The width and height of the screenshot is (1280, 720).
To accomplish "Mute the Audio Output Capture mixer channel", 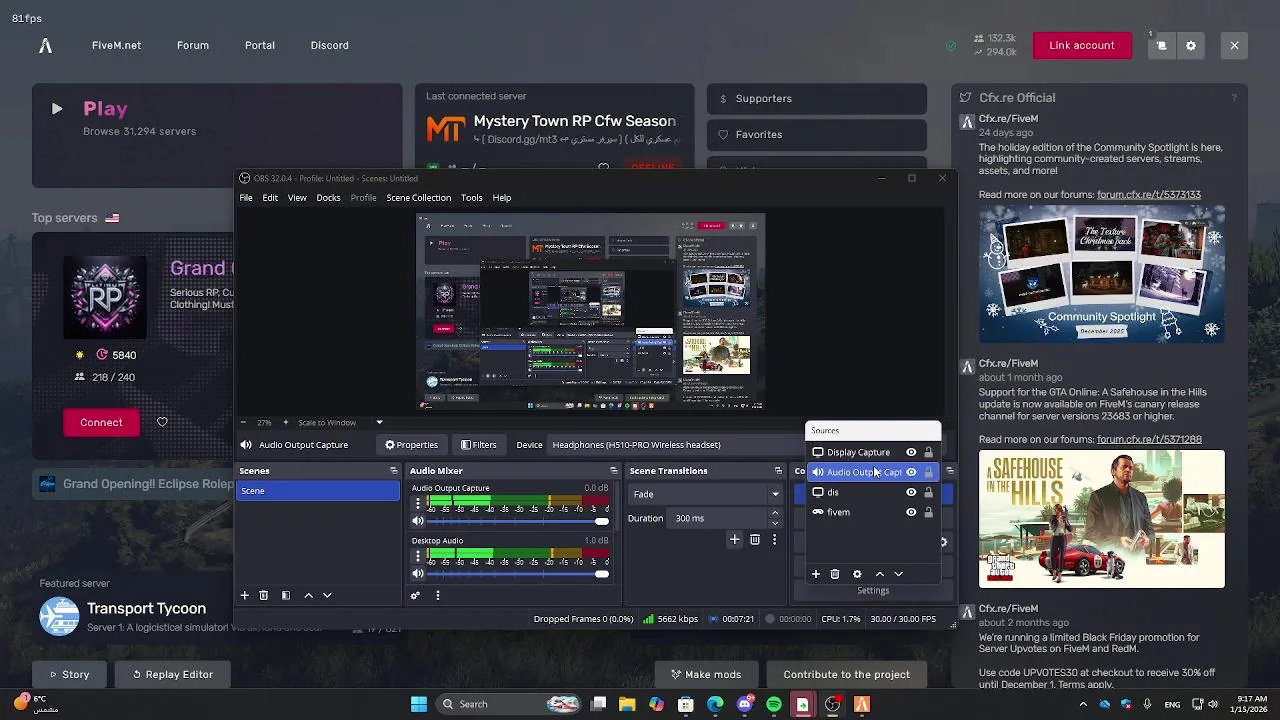I will (418, 521).
